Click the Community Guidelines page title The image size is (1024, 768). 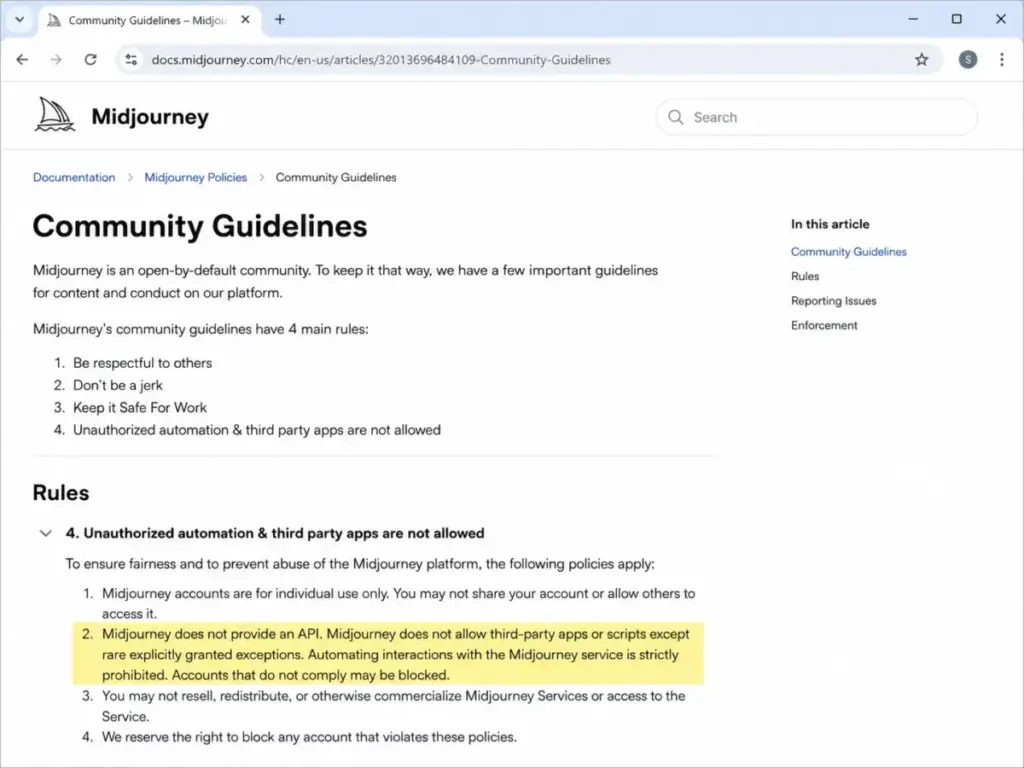click(200, 226)
